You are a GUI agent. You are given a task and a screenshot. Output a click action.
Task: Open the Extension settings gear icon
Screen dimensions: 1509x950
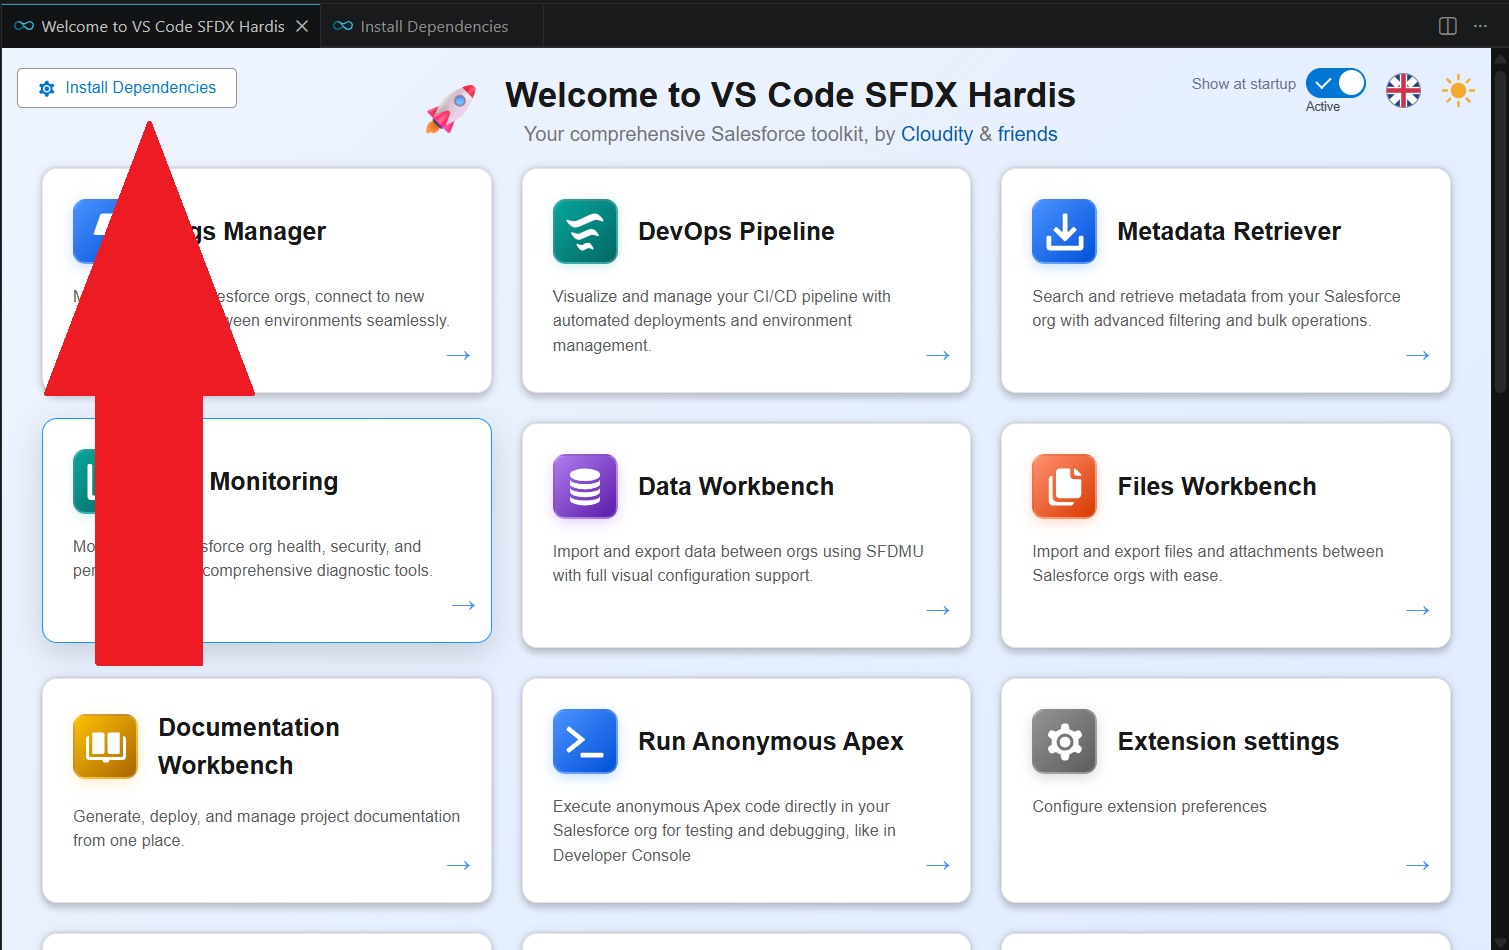[x=1064, y=741]
